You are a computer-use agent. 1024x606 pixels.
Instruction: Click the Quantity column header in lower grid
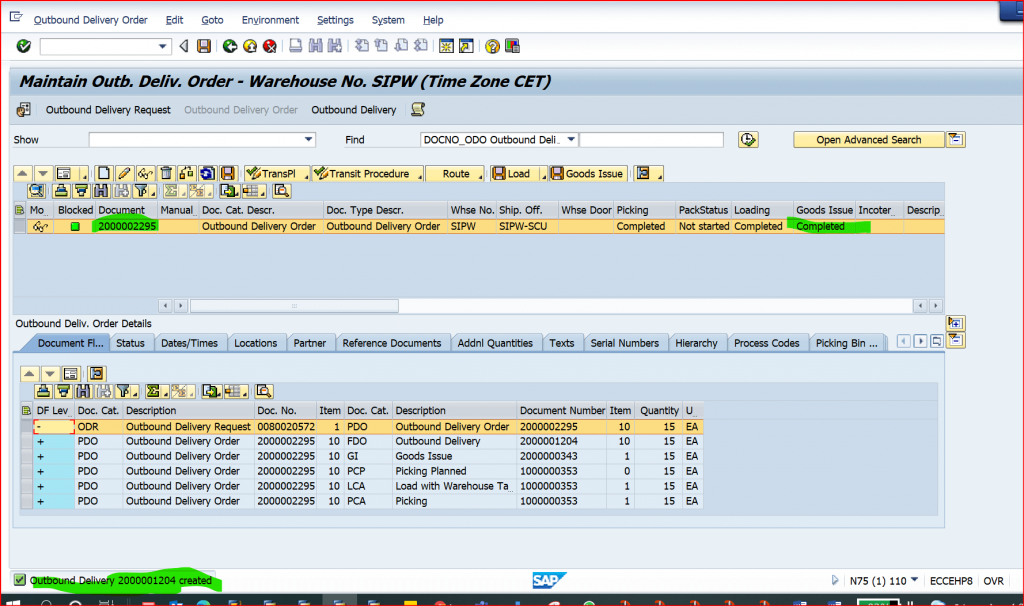click(659, 411)
